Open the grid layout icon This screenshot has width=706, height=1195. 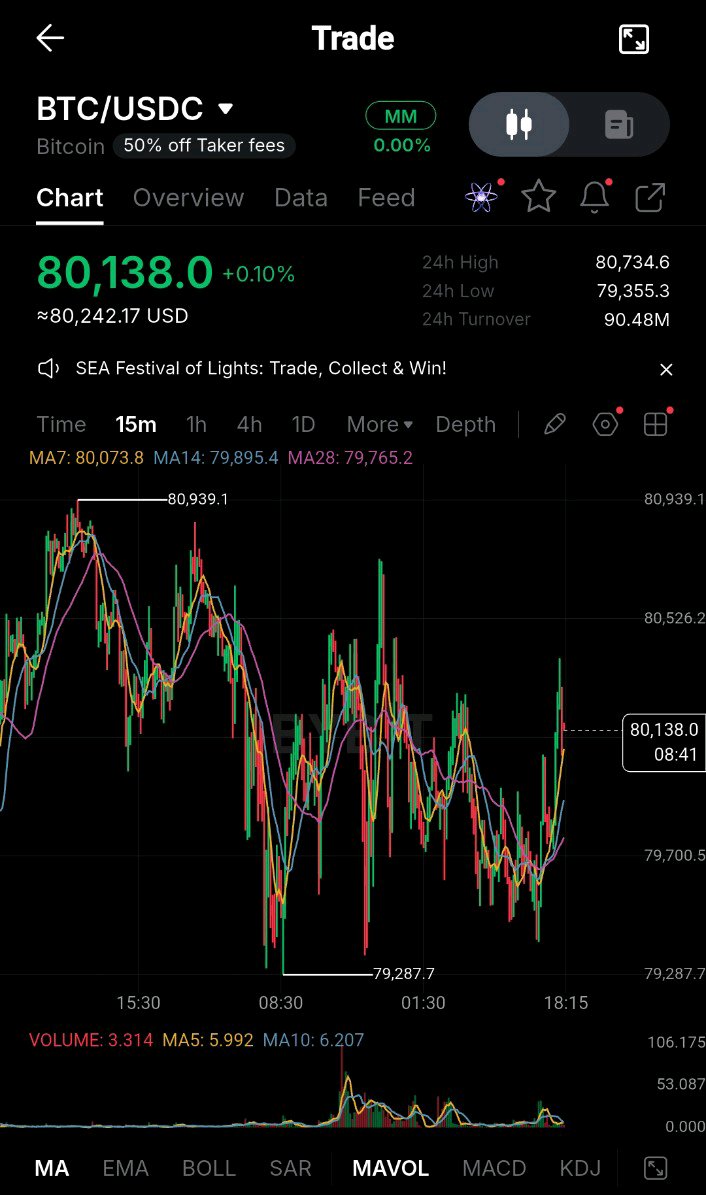click(x=656, y=424)
